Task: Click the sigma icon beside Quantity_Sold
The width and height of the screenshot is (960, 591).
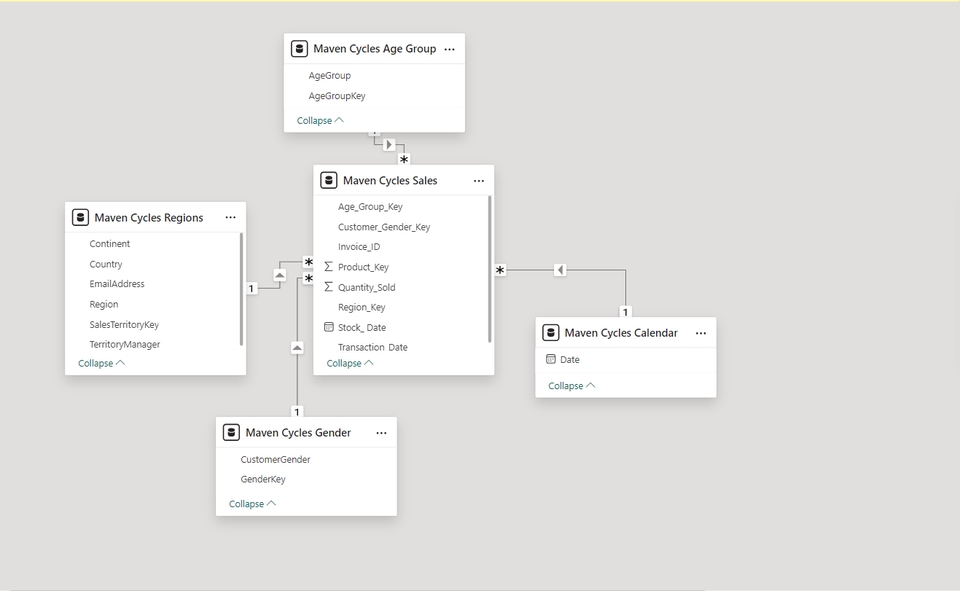Action: [x=329, y=287]
